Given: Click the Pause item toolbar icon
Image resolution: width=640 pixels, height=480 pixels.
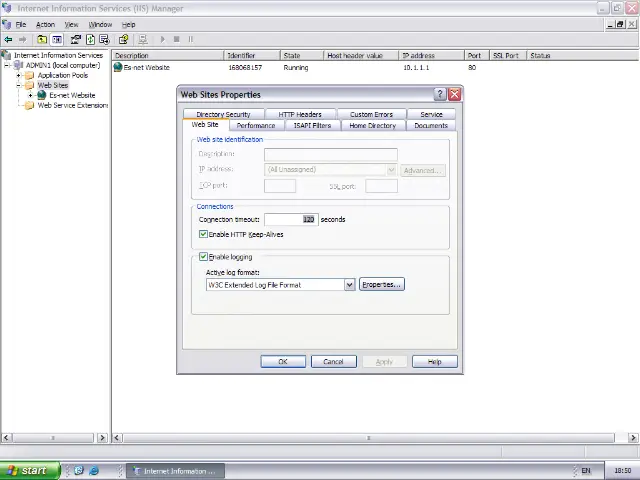Looking at the screenshot, I should [190, 40].
